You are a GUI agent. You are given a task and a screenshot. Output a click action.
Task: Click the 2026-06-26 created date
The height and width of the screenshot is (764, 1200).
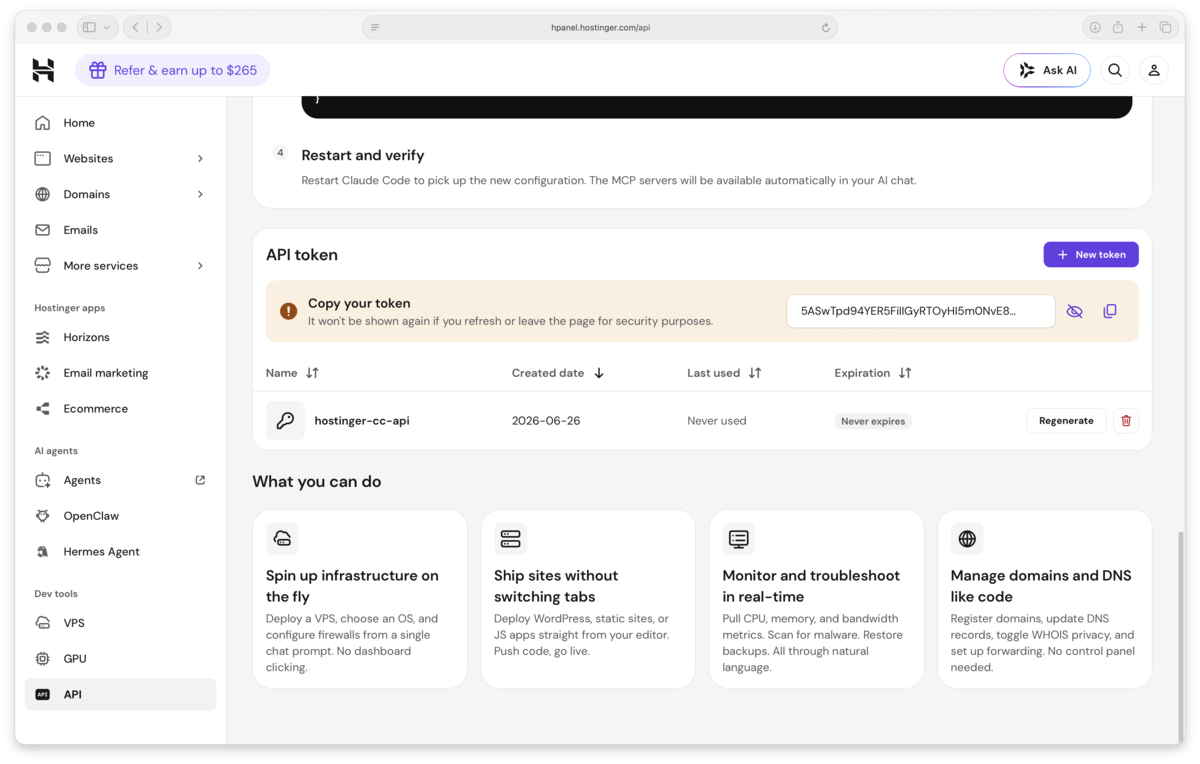point(546,421)
